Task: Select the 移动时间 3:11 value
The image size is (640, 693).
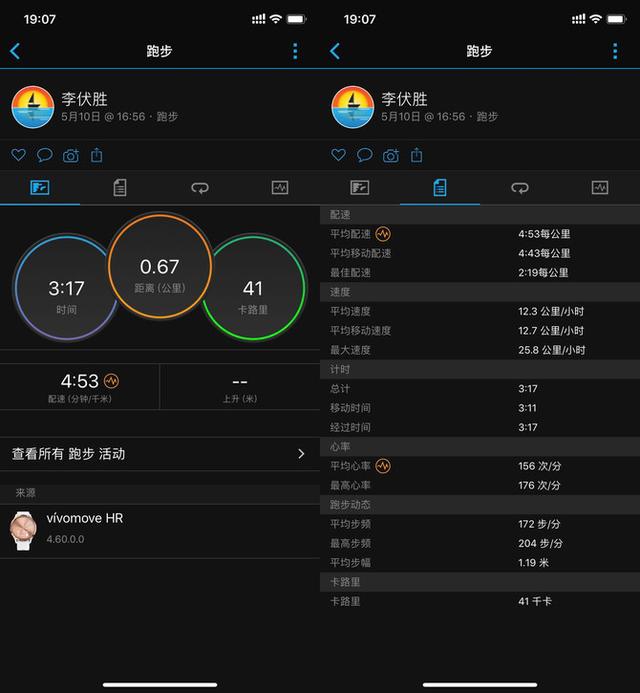Action: [527, 408]
